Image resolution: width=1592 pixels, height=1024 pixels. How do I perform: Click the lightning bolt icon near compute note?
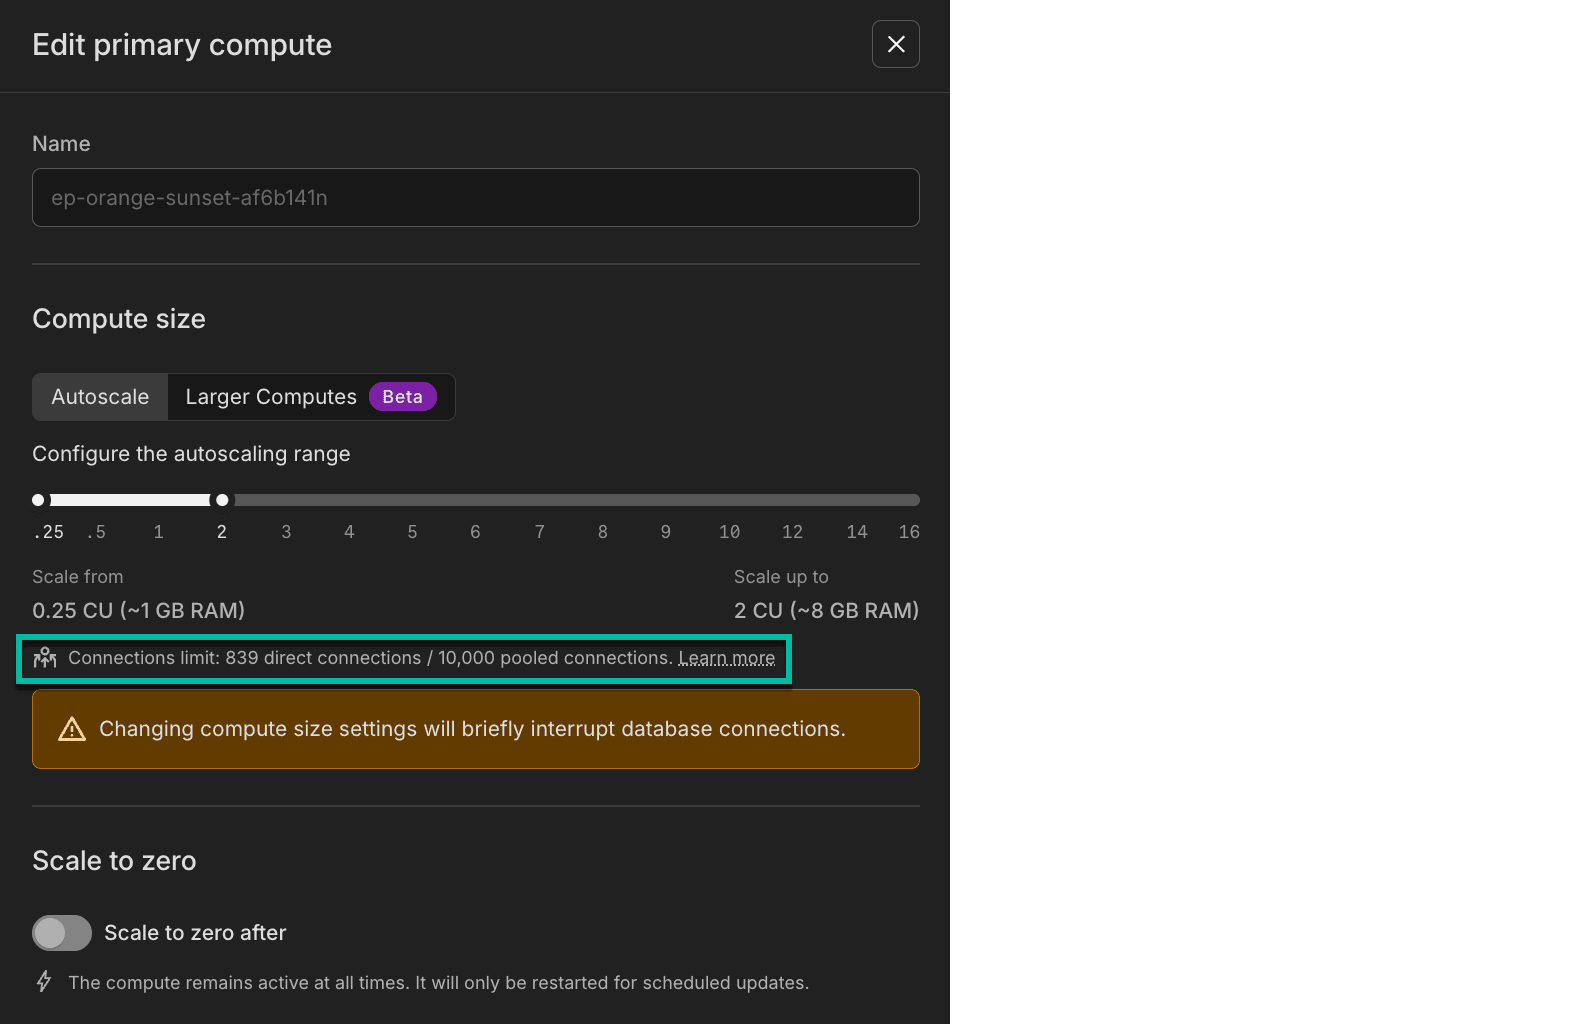(44, 981)
